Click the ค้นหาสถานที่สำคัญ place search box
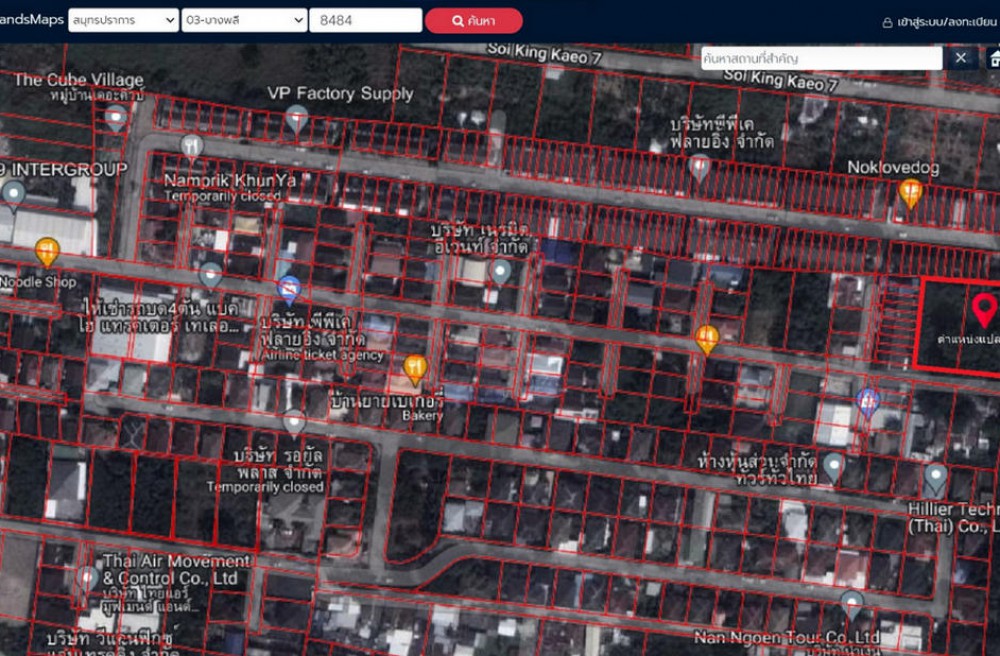The height and width of the screenshot is (656, 1000). 820,58
